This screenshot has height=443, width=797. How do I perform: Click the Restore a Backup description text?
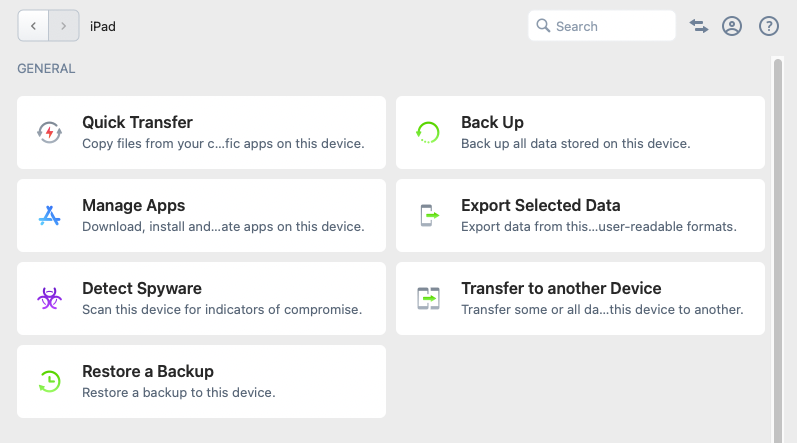point(179,392)
